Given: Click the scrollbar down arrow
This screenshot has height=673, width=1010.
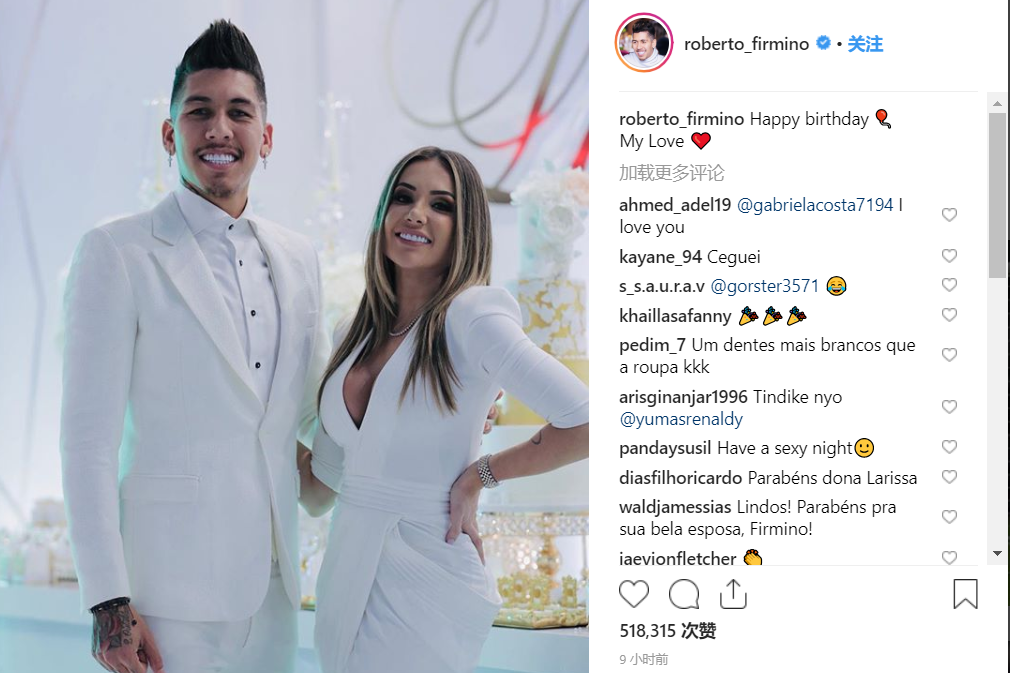Looking at the screenshot, I should tap(997, 553).
